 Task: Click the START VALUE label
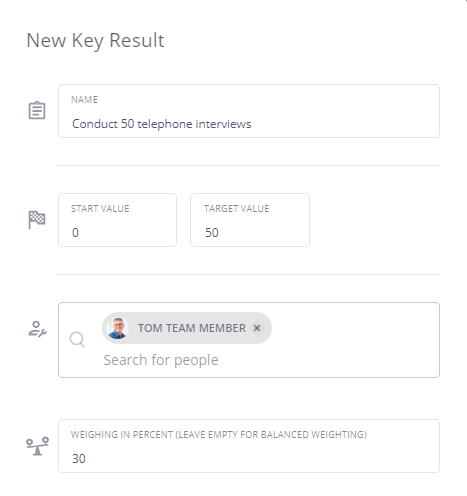[100, 209]
